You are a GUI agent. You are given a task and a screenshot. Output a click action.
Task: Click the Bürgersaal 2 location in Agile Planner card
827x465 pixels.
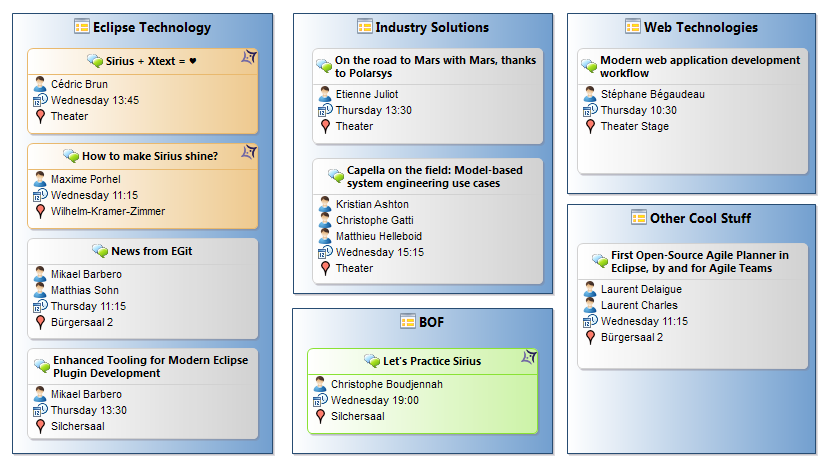(x=632, y=337)
